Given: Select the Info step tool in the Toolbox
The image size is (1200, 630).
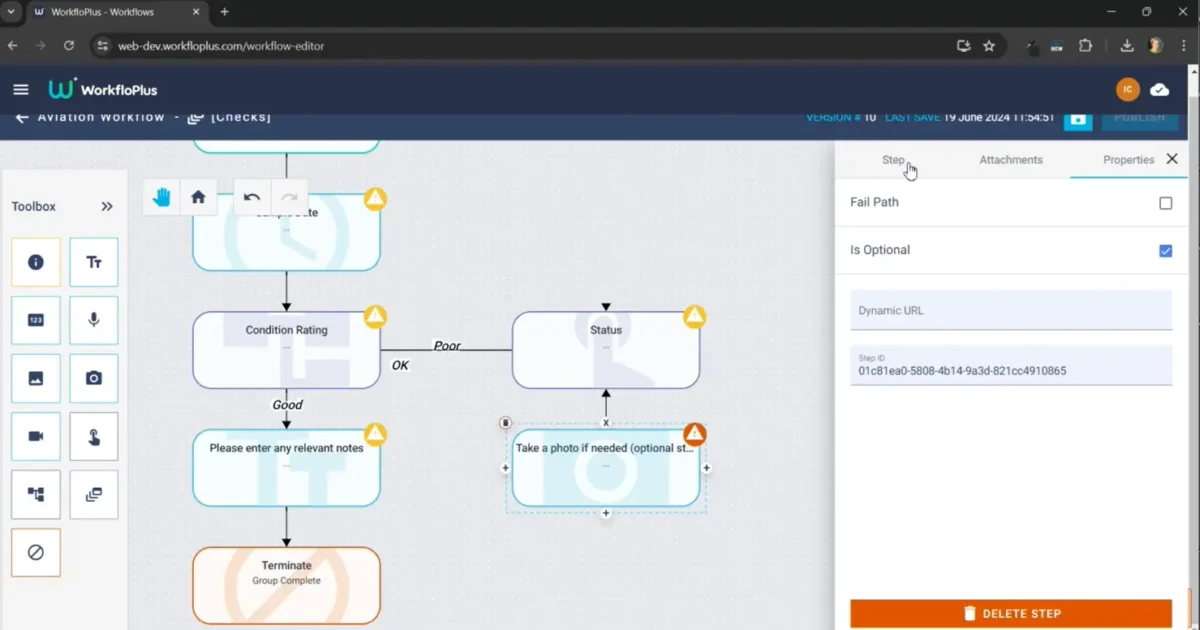Looking at the screenshot, I should [36, 262].
